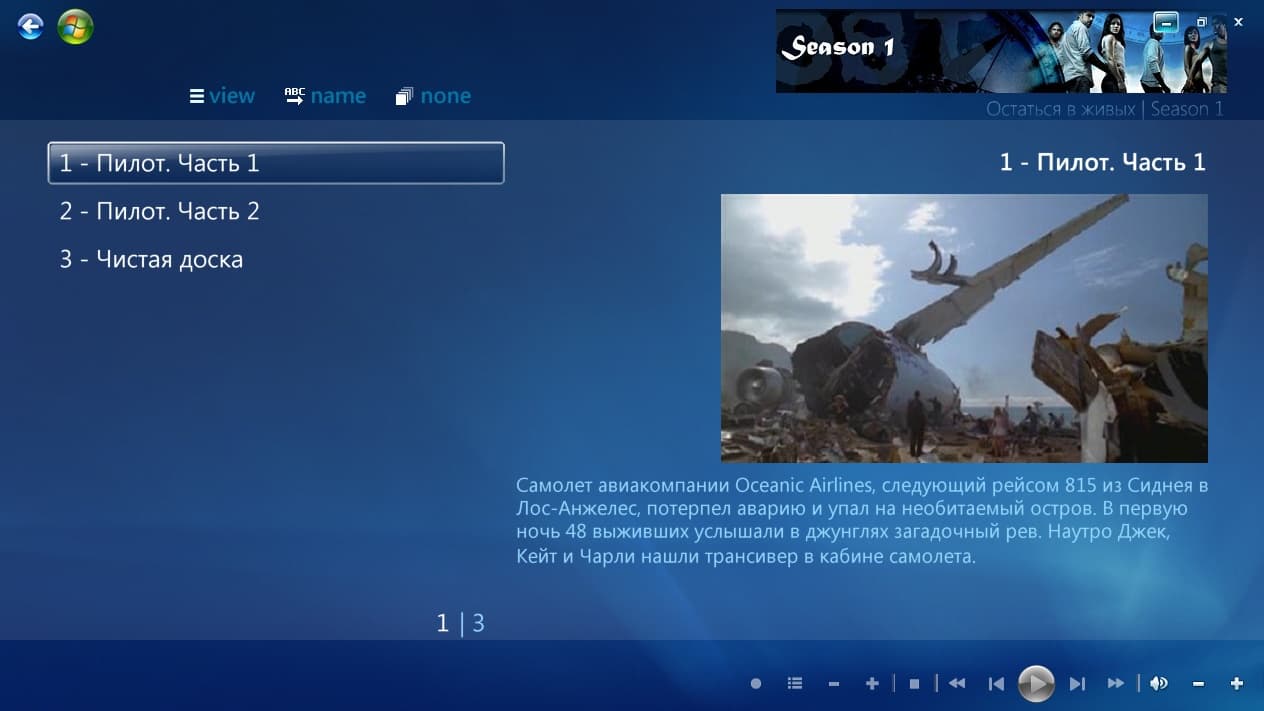Skip forward to next item

(1077, 684)
